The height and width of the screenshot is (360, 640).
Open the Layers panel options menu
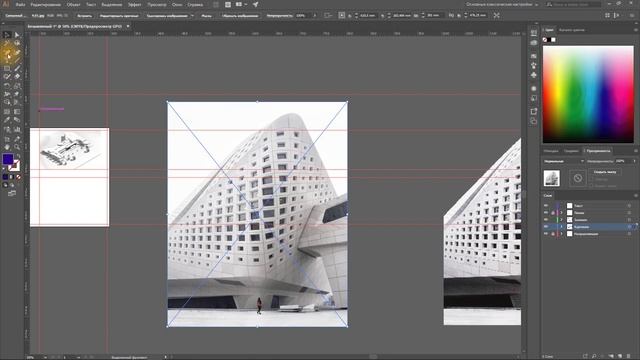click(x=636, y=196)
